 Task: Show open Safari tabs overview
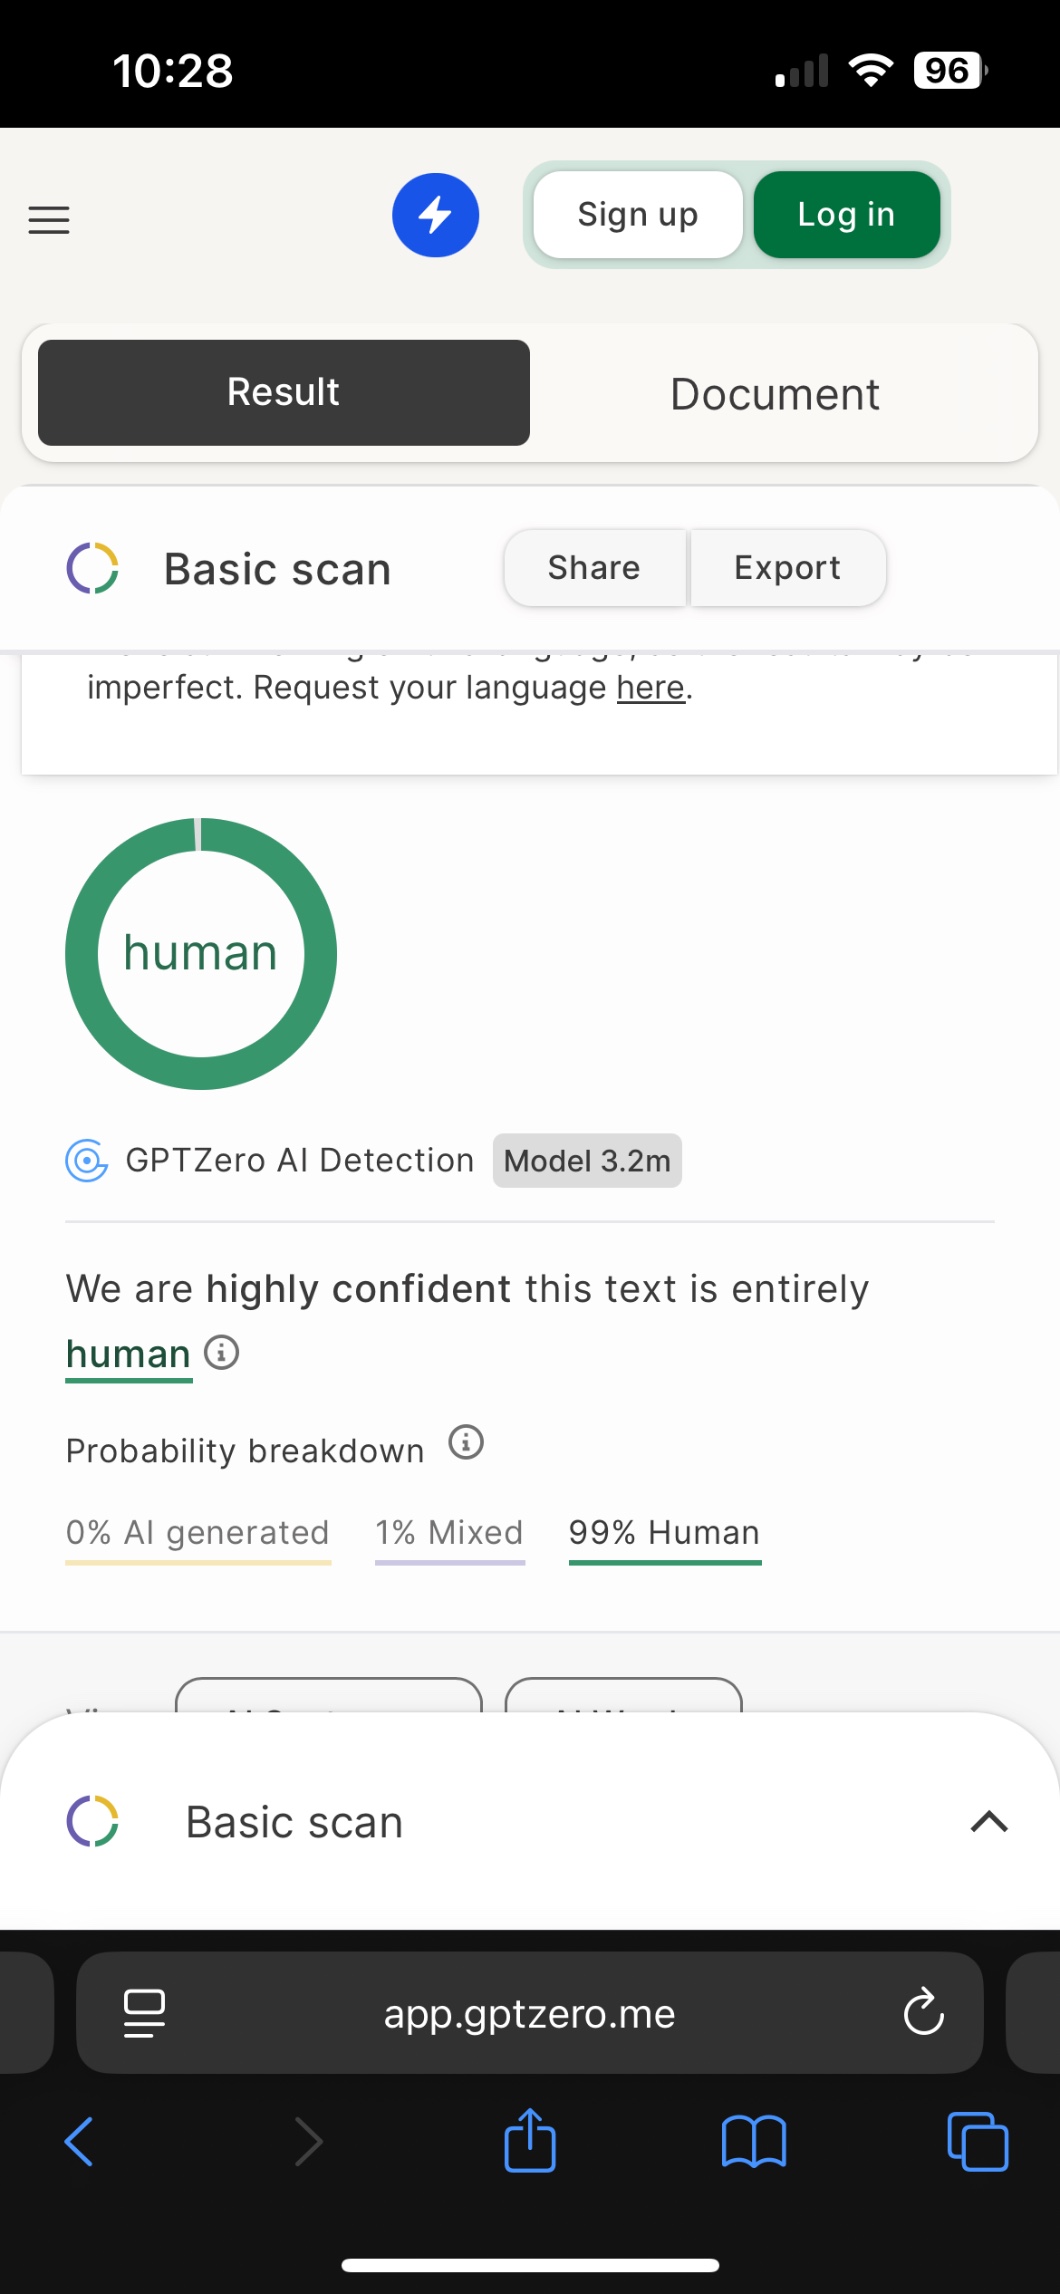[x=977, y=2141]
